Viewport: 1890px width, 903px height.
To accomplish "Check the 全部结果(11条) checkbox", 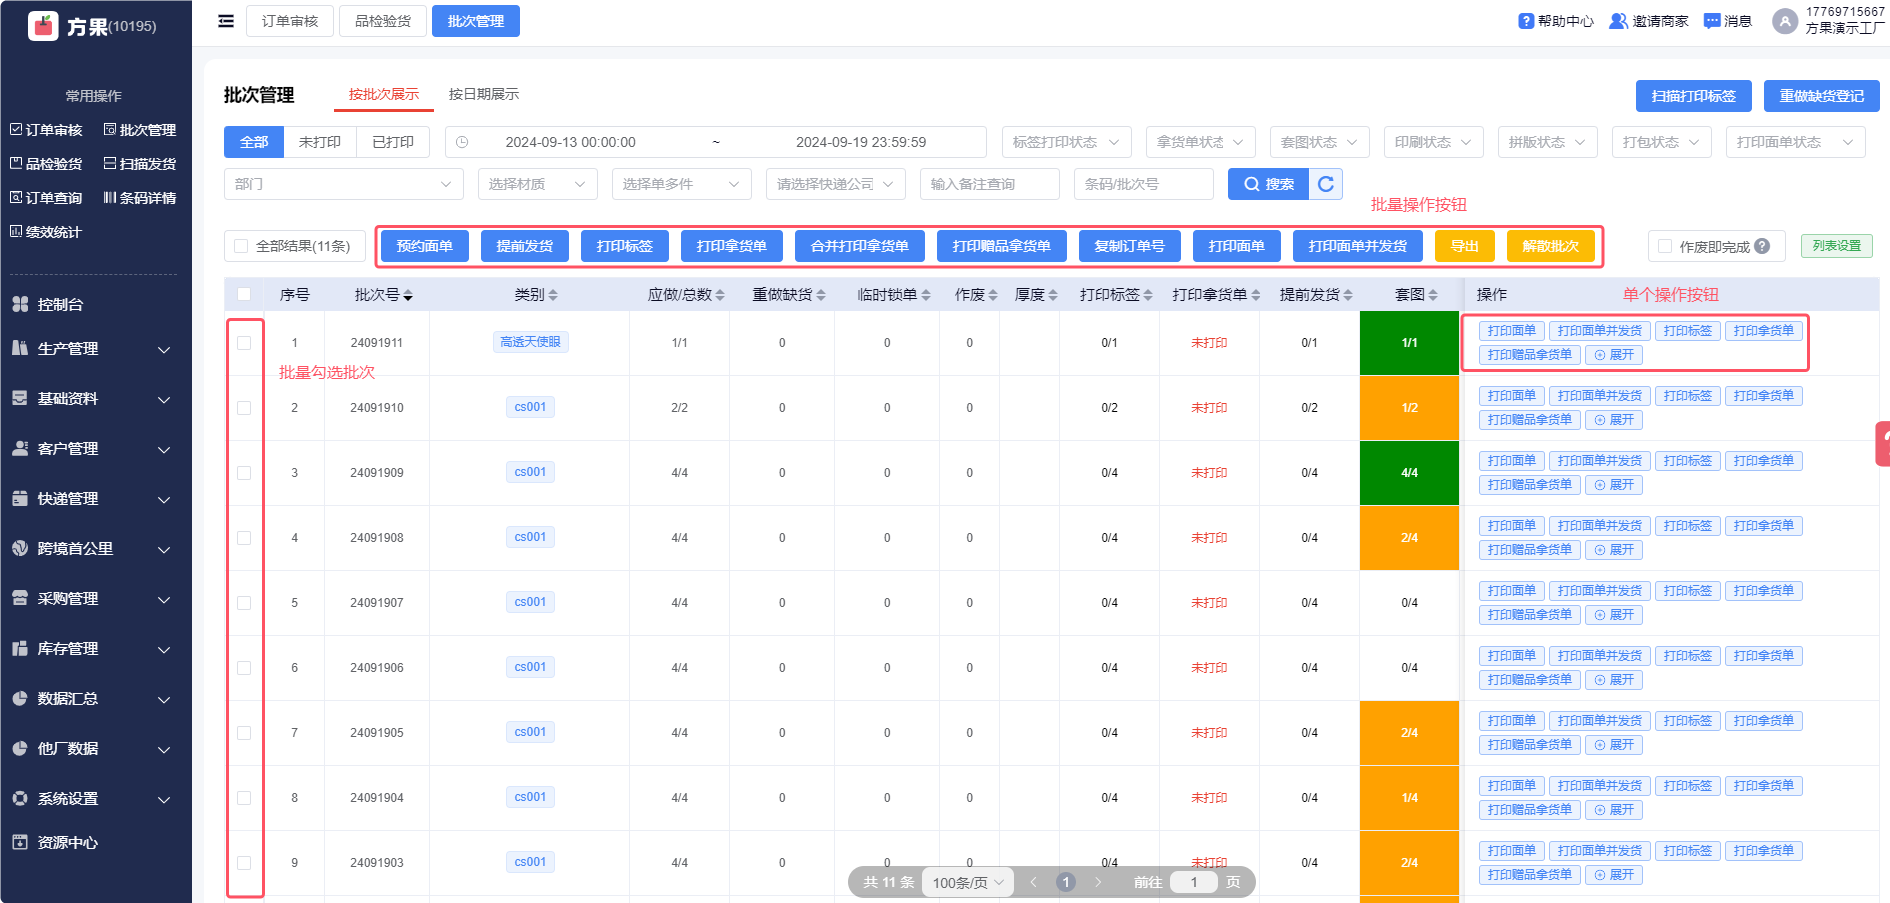I will coord(241,246).
